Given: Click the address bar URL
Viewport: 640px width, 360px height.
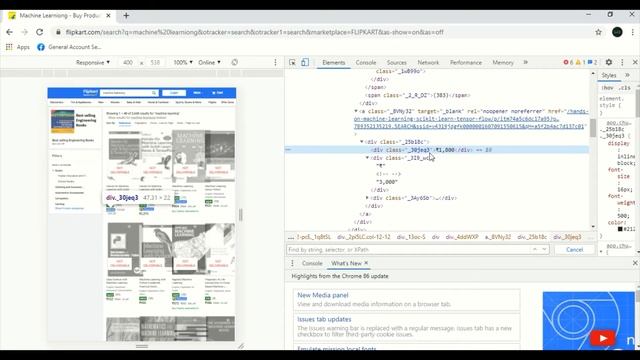Looking at the screenshot, I should coord(254,32).
